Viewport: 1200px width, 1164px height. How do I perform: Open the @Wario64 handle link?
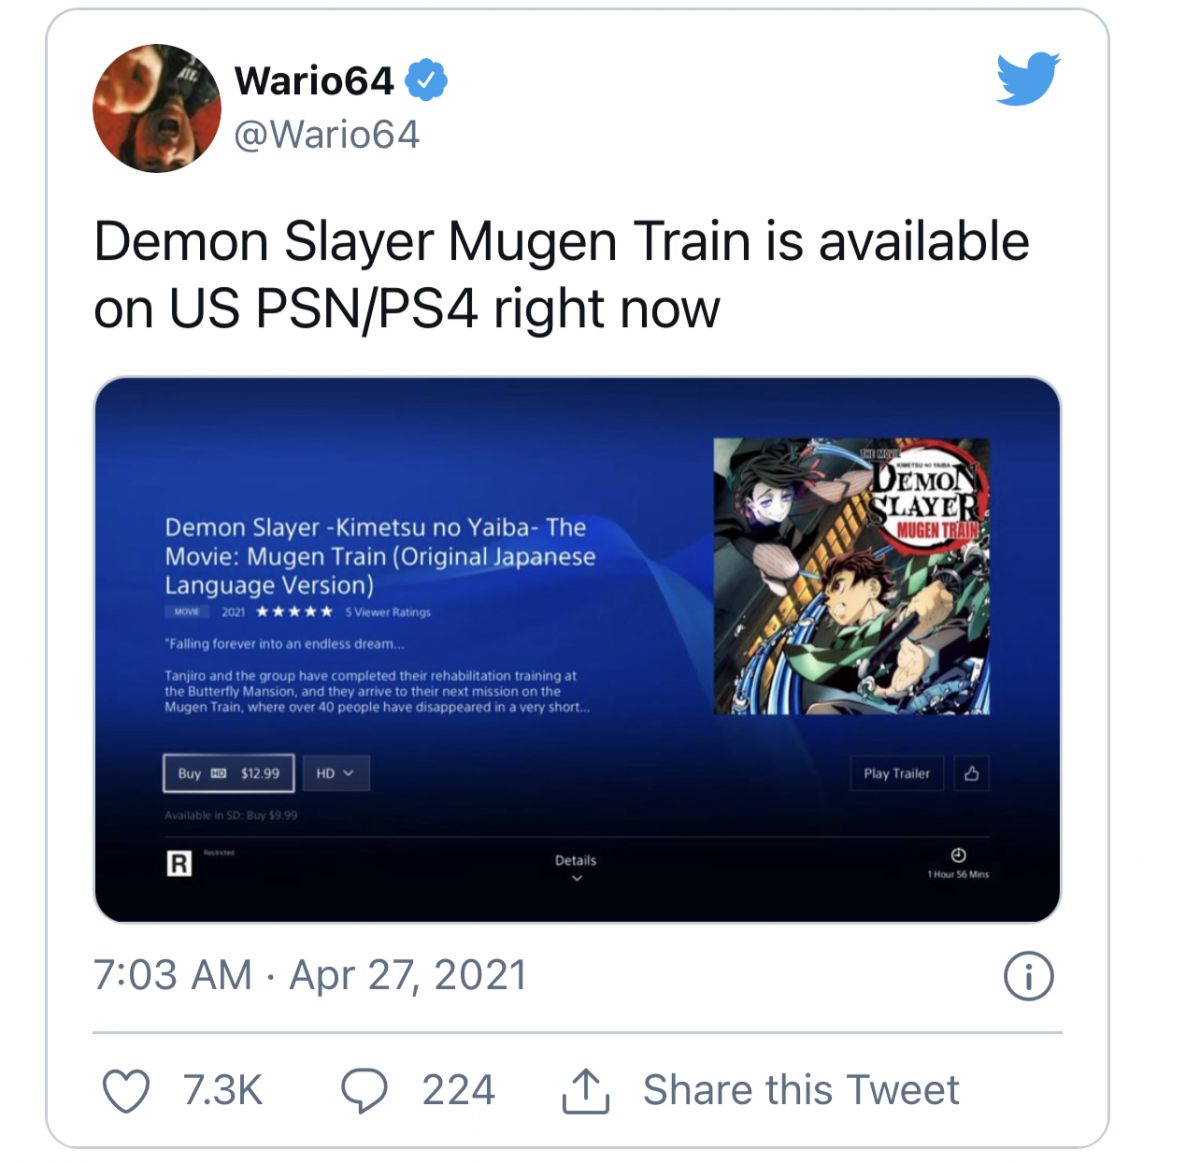coord(327,135)
